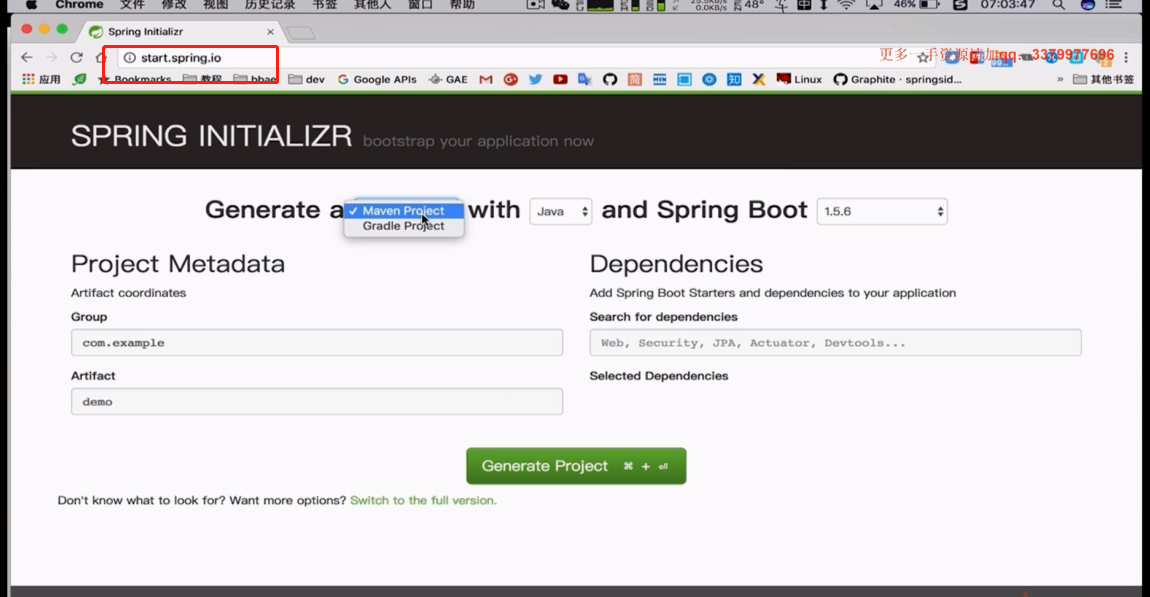Open the Gmail bookmark icon
Viewport: 1150px width, 597px height.
[x=486, y=79]
